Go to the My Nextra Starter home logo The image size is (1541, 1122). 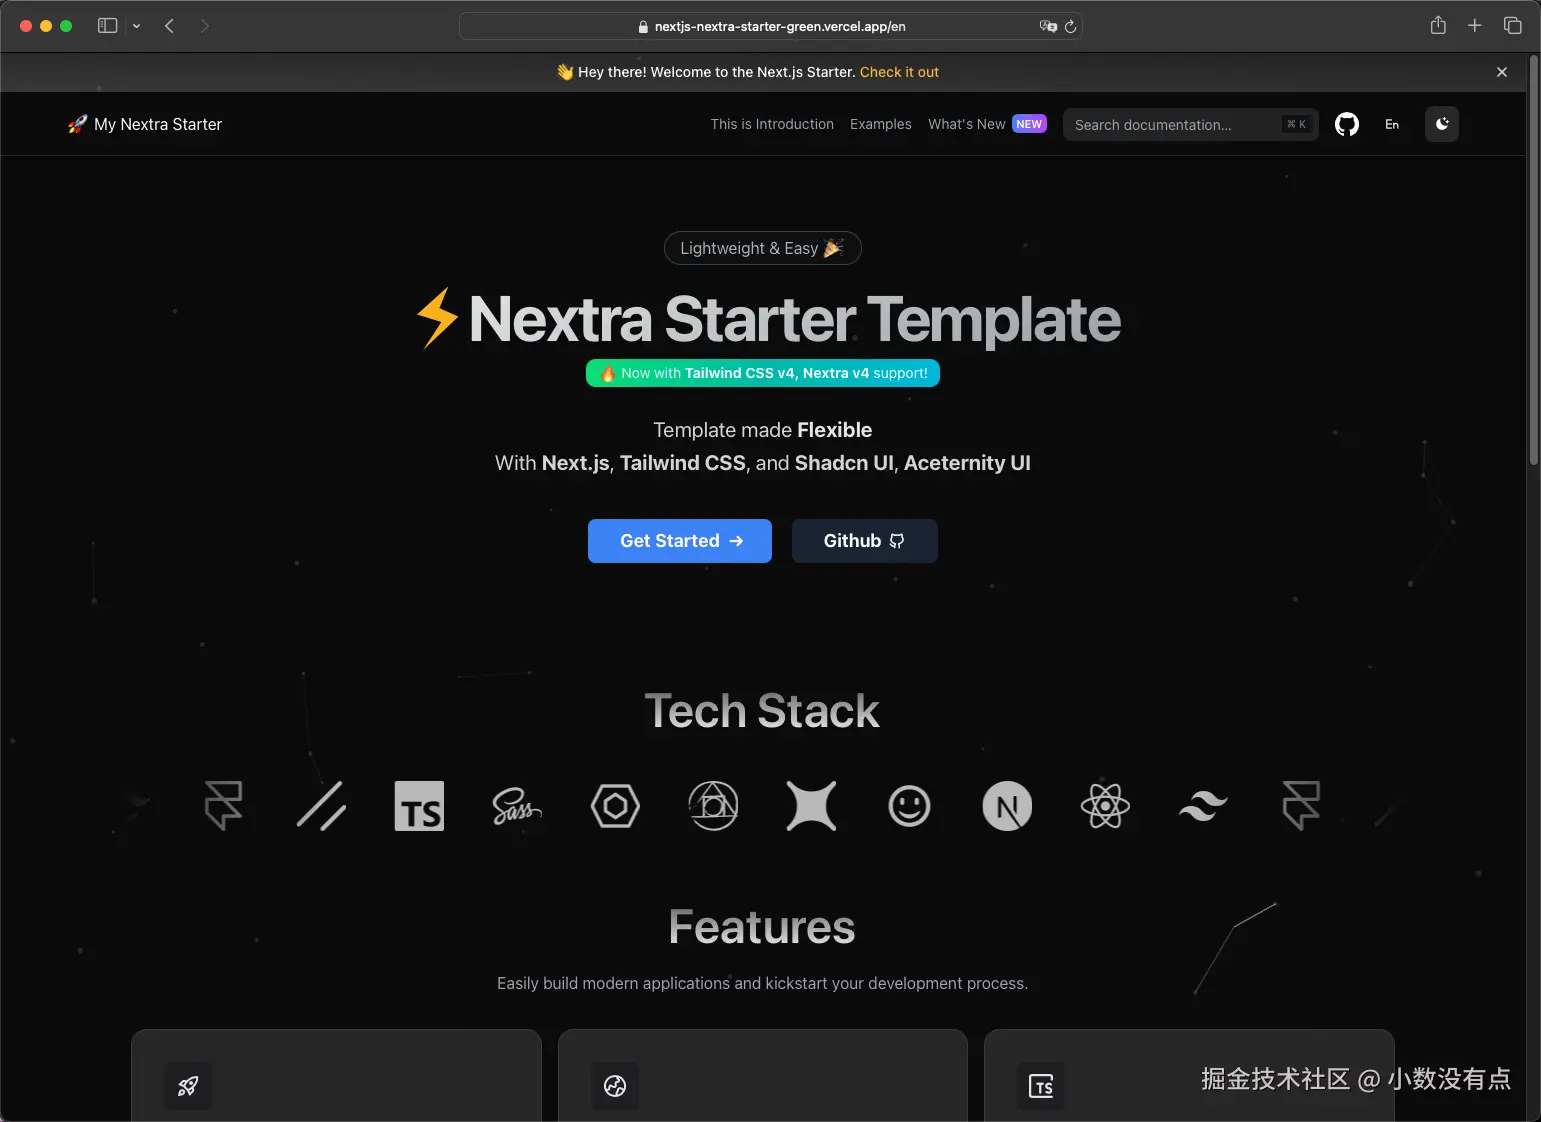tap(145, 124)
